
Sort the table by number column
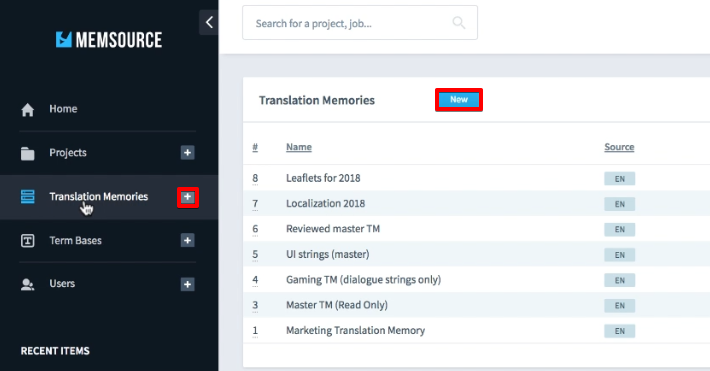(255, 147)
